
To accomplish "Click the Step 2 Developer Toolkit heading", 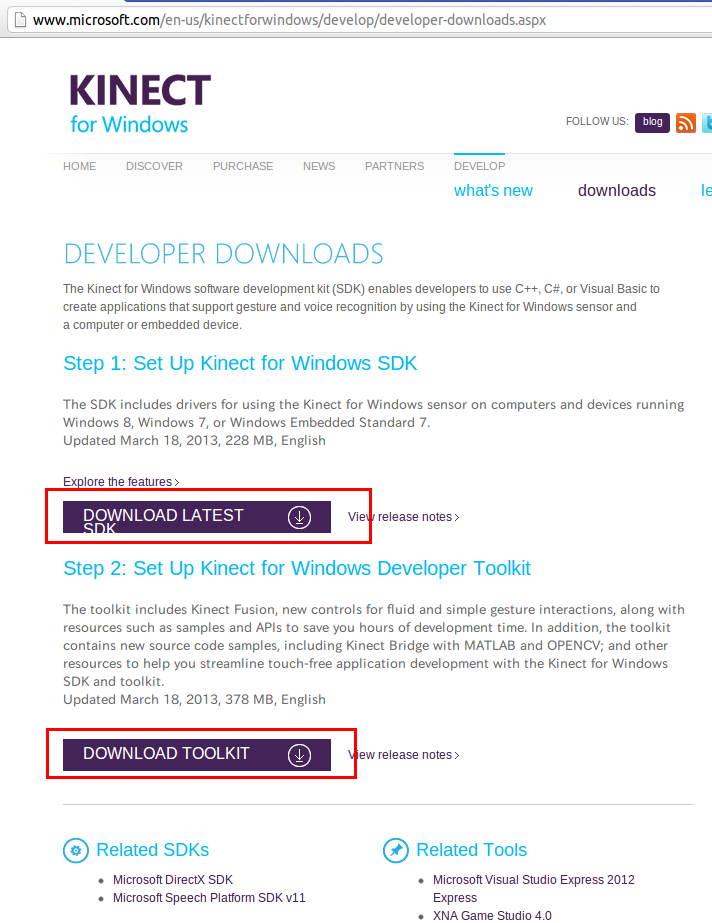I will 297,568.
